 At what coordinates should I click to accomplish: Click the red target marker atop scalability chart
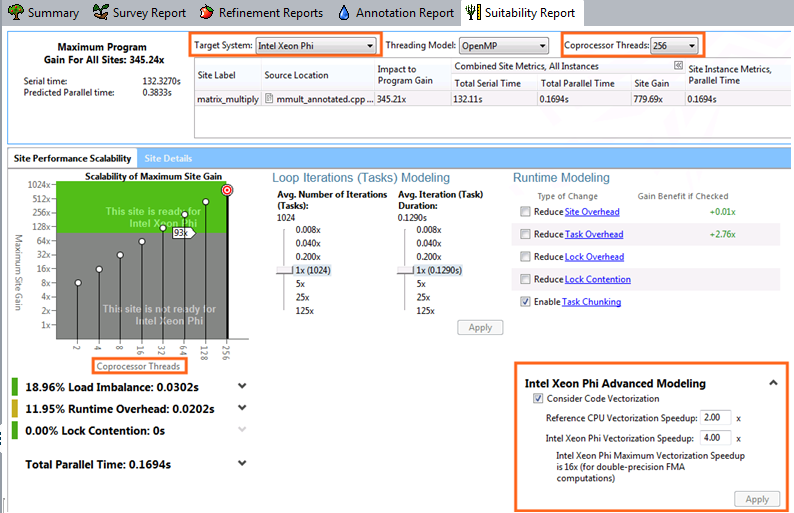[x=227, y=189]
